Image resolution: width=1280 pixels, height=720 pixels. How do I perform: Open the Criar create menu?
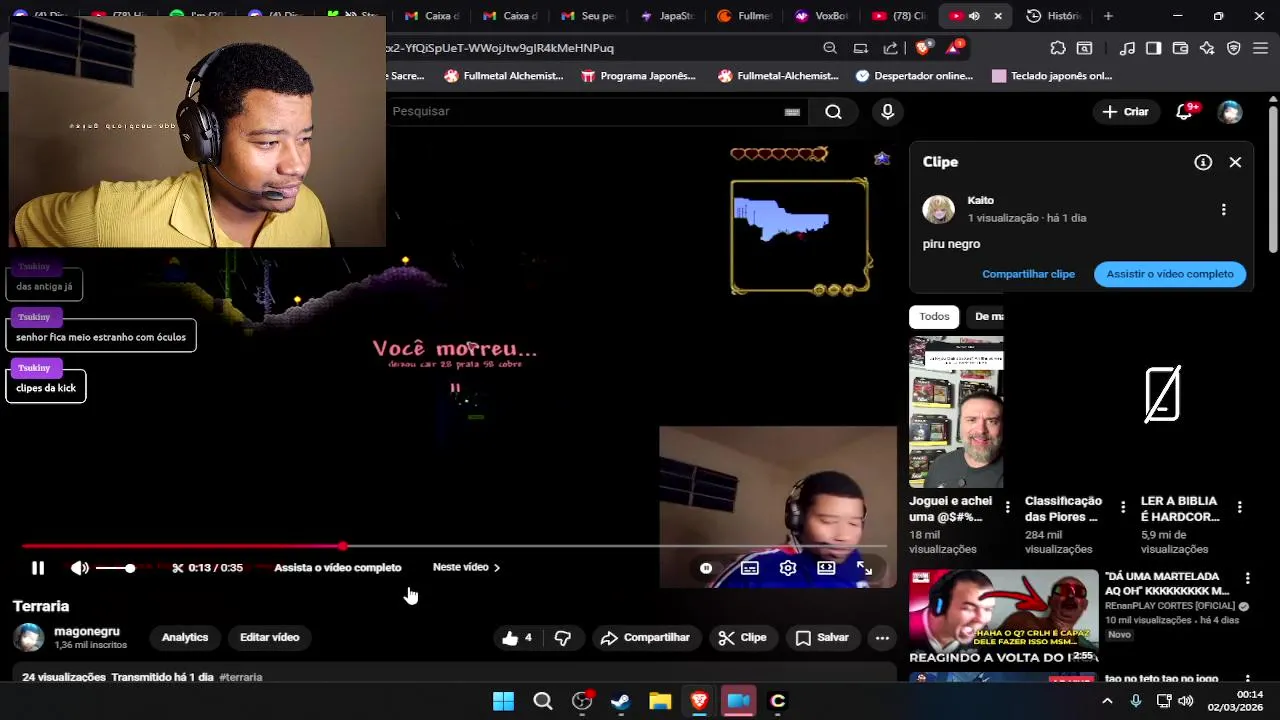[1126, 112]
